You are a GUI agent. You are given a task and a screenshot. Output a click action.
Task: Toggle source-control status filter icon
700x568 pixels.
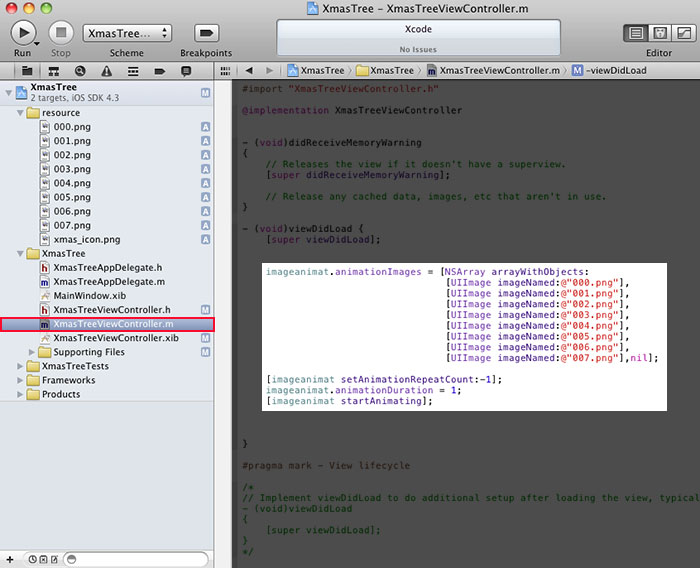pos(43,559)
